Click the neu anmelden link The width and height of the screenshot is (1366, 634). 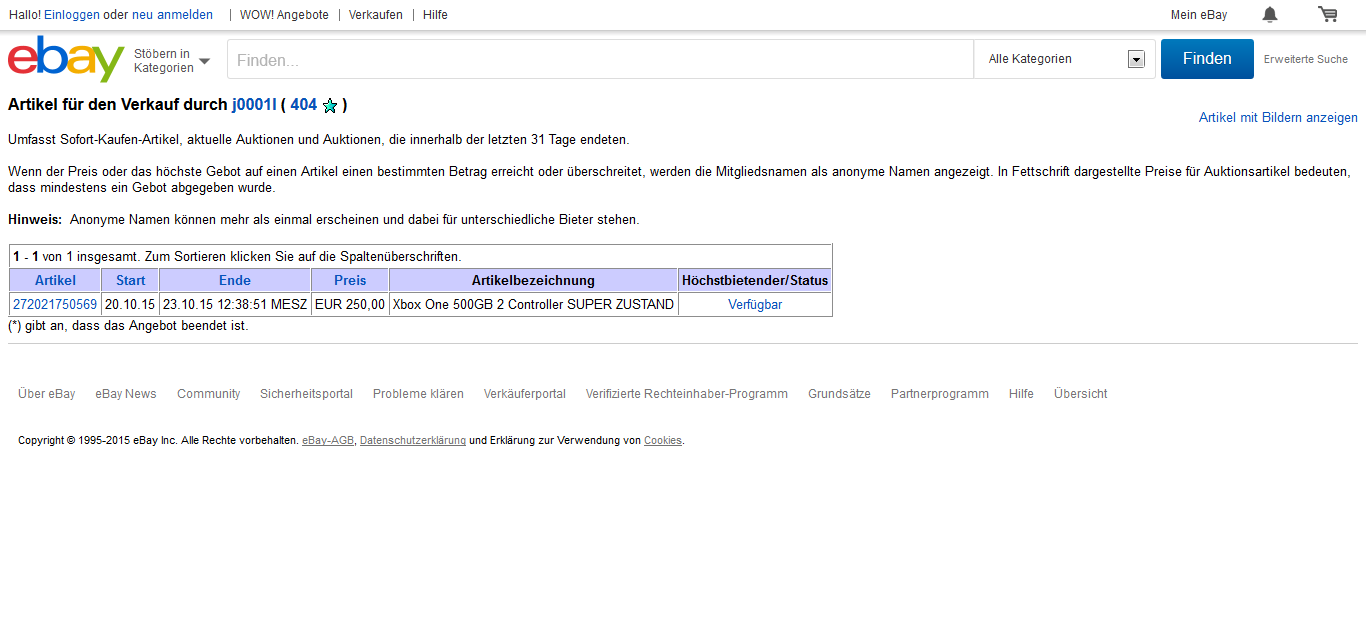(x=172, y=15)
